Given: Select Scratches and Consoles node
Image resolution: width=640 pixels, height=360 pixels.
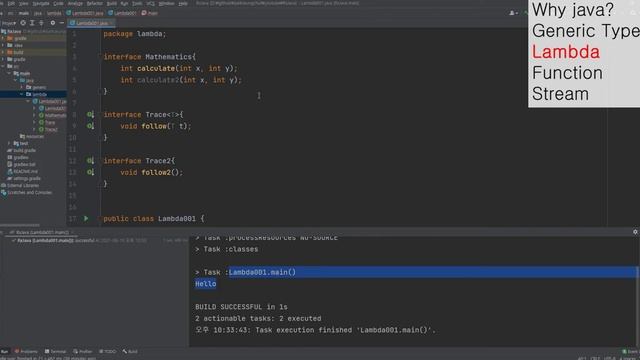Looking at the screenshot, I should pos(27,192).
